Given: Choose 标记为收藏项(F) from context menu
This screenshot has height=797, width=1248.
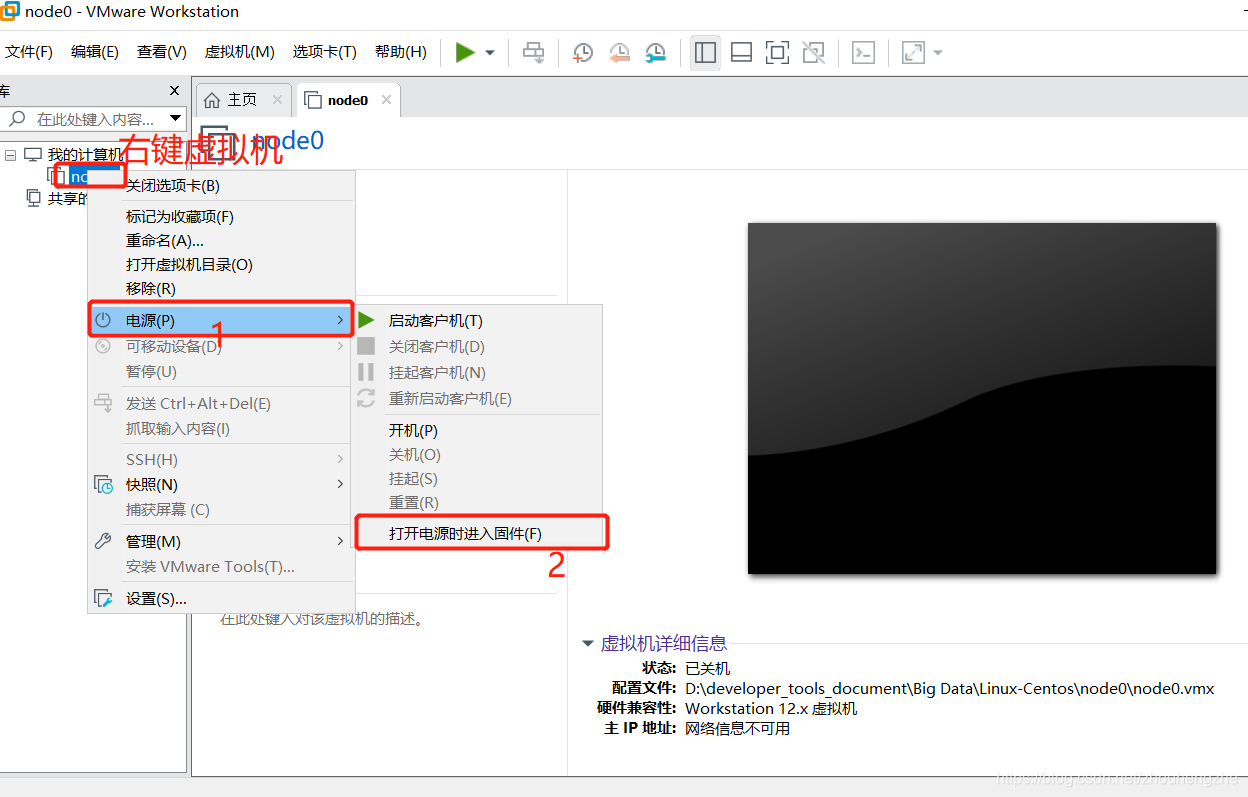Looking at the screenshot, I should tap(221, 216).
